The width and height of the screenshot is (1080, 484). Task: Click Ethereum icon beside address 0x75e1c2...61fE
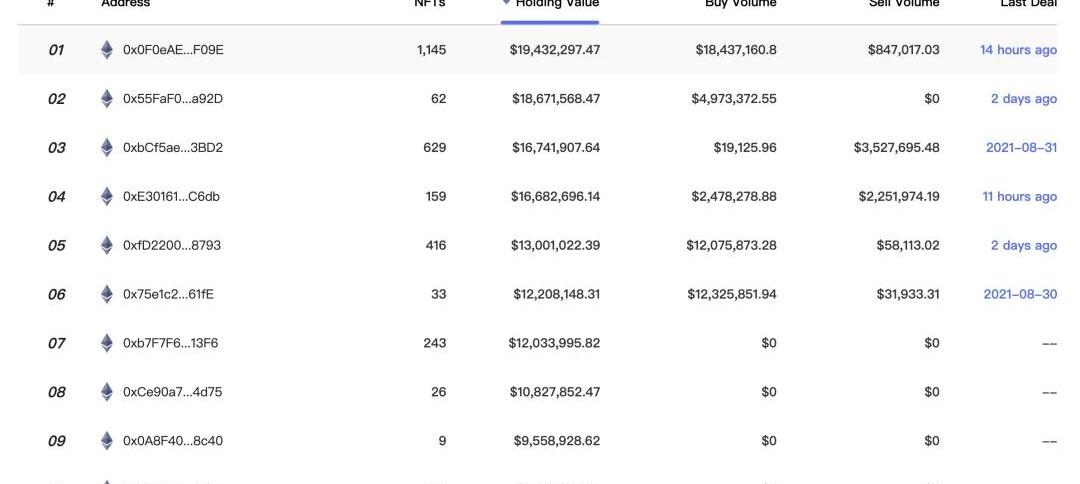point(107,295)
